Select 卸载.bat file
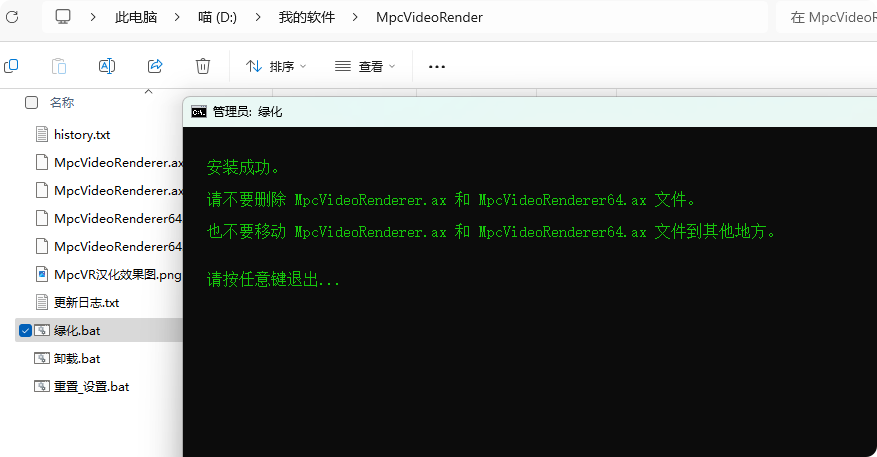Image resolution: width=877 pixels, height=457 pixels. 77,359
